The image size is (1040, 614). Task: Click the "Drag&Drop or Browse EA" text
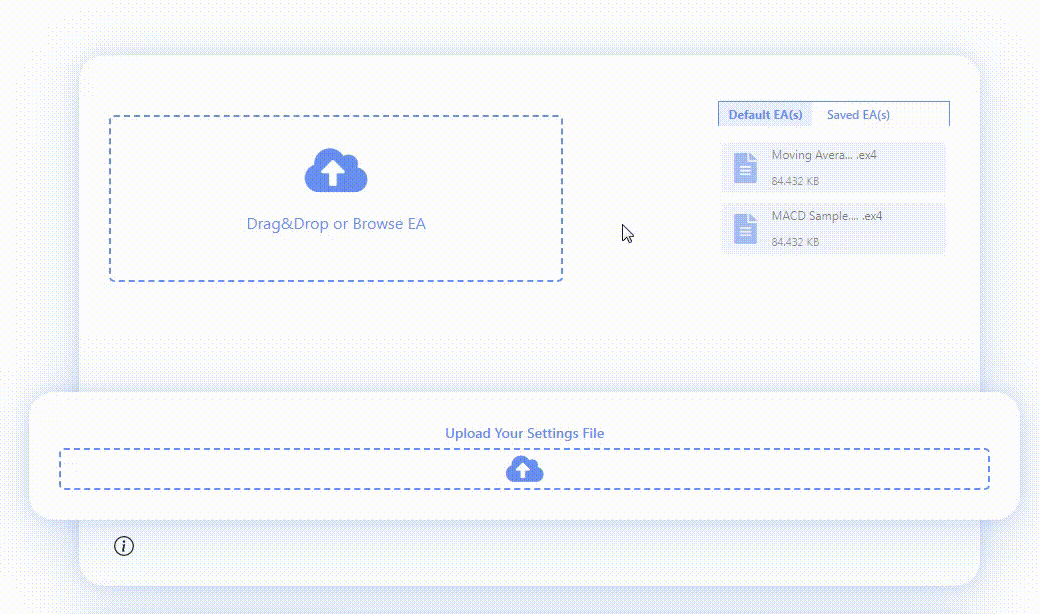[336, 224]
